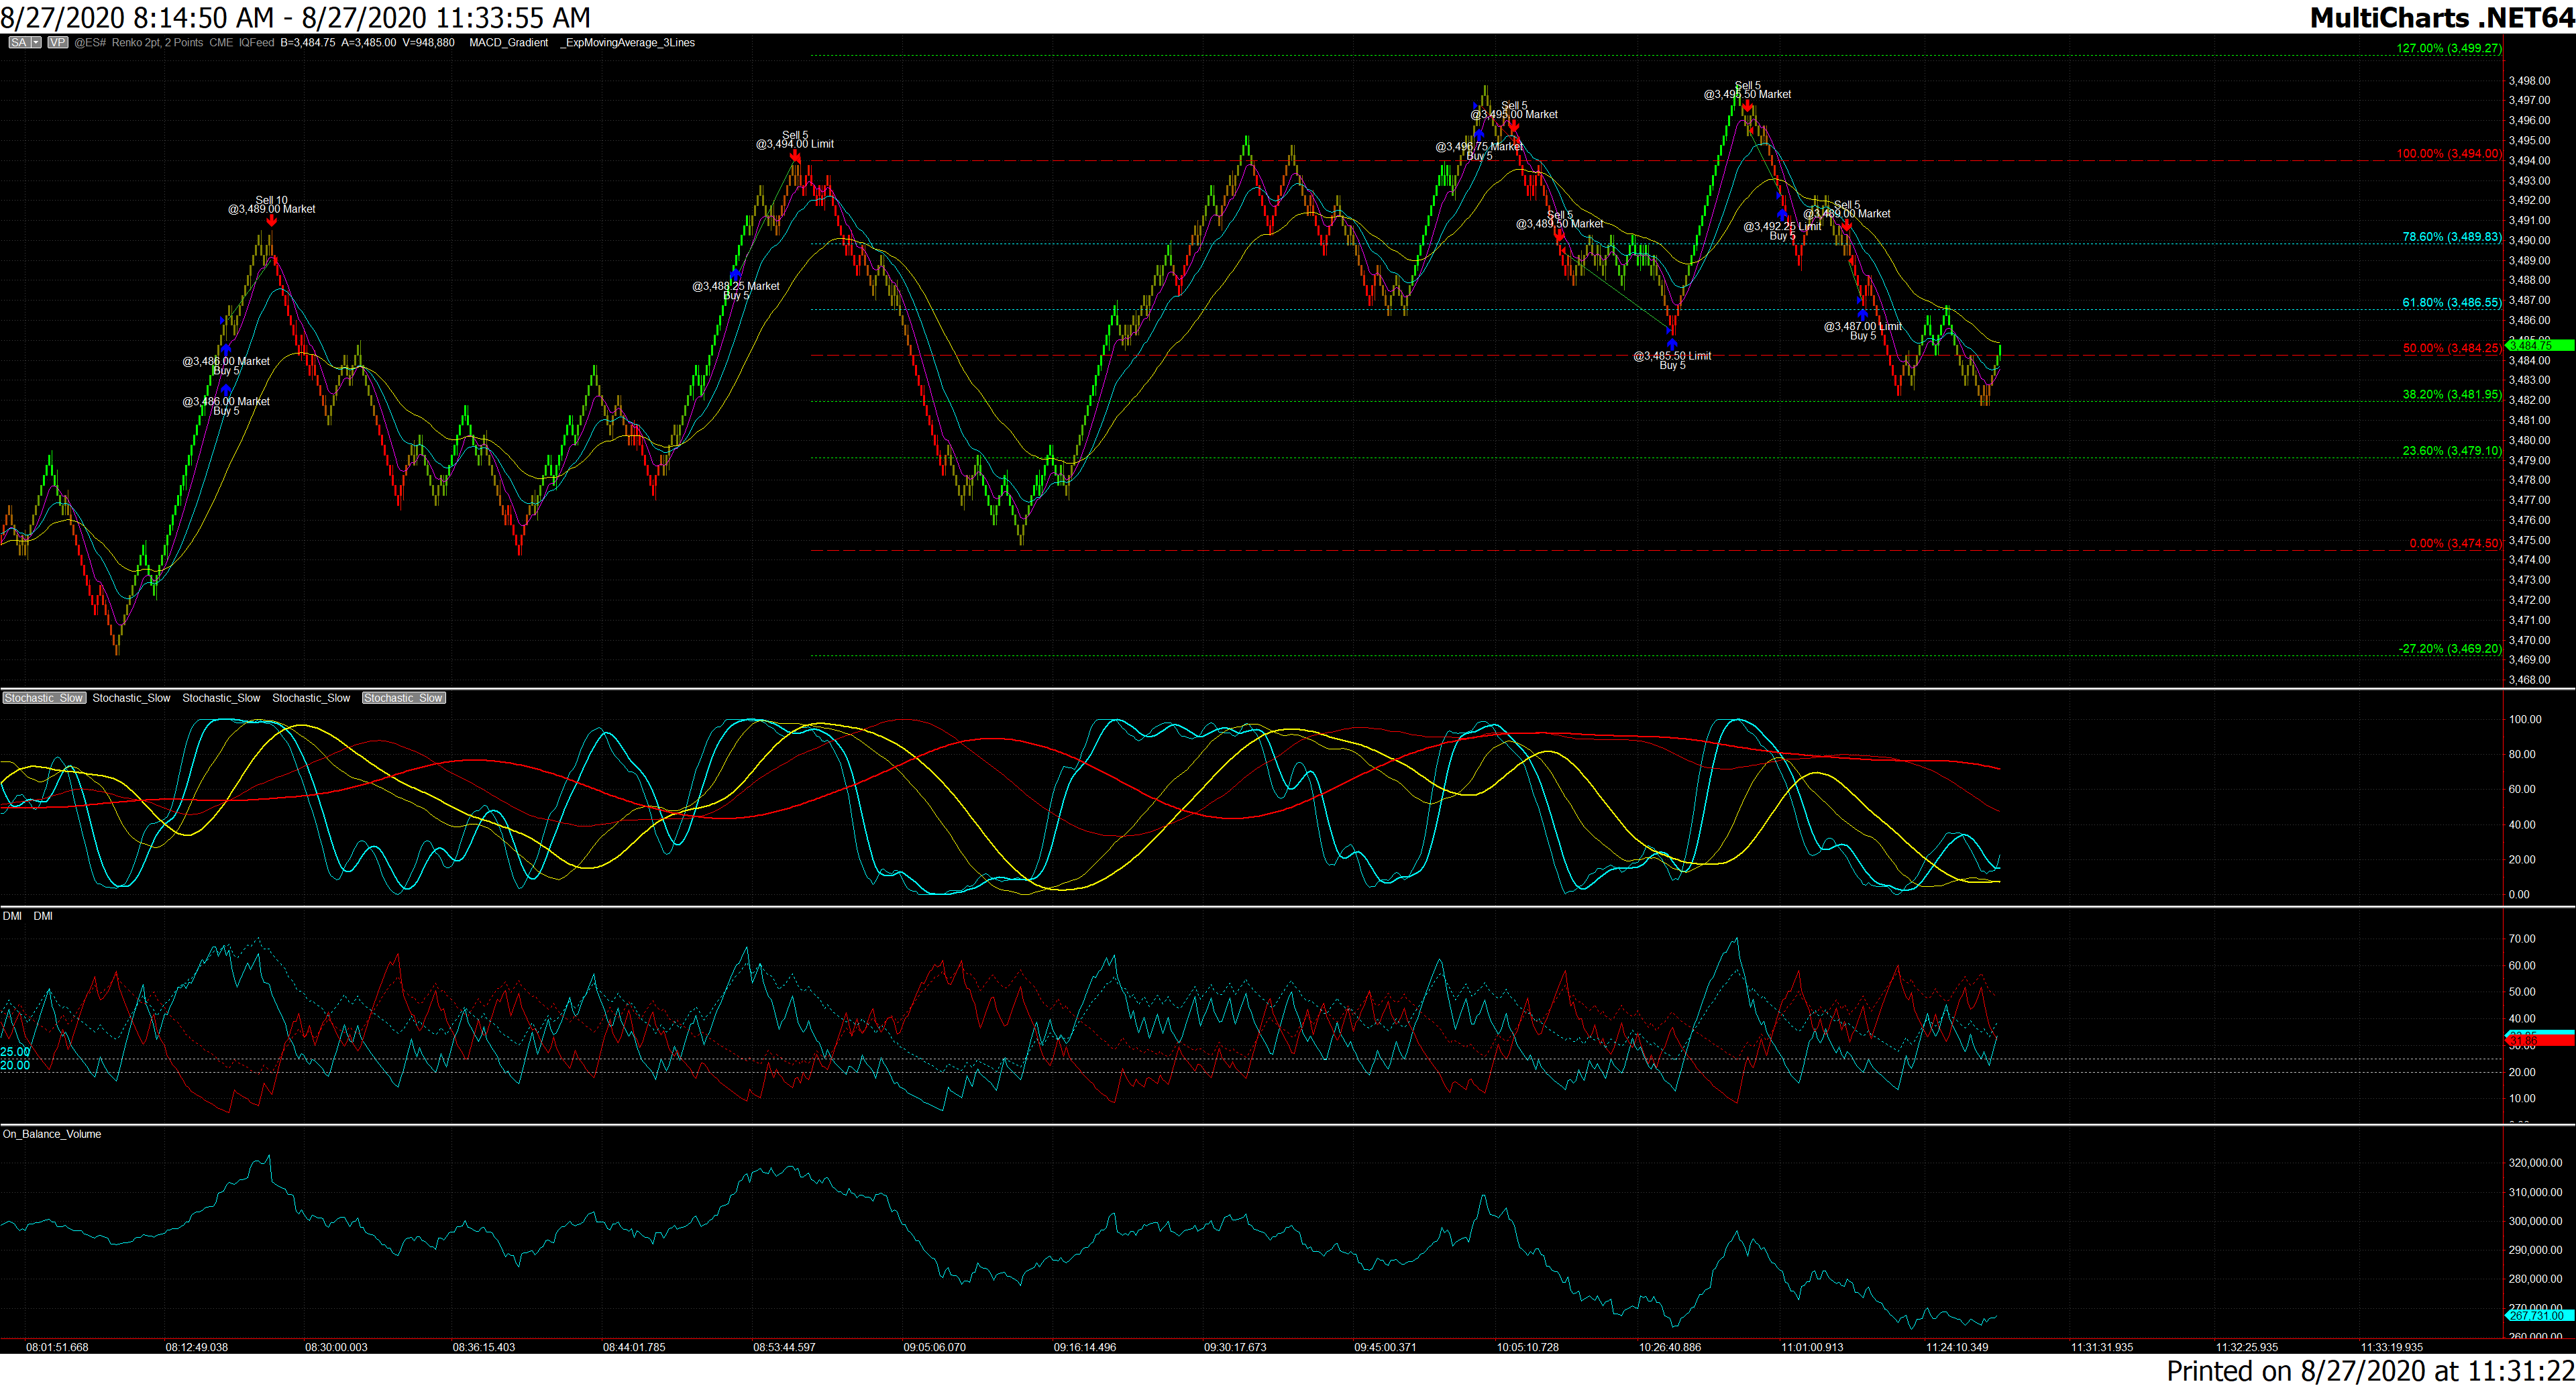Select the MACD_Gradient study label
Screen dimensions: 2576x1386
[x=509, y=43]
